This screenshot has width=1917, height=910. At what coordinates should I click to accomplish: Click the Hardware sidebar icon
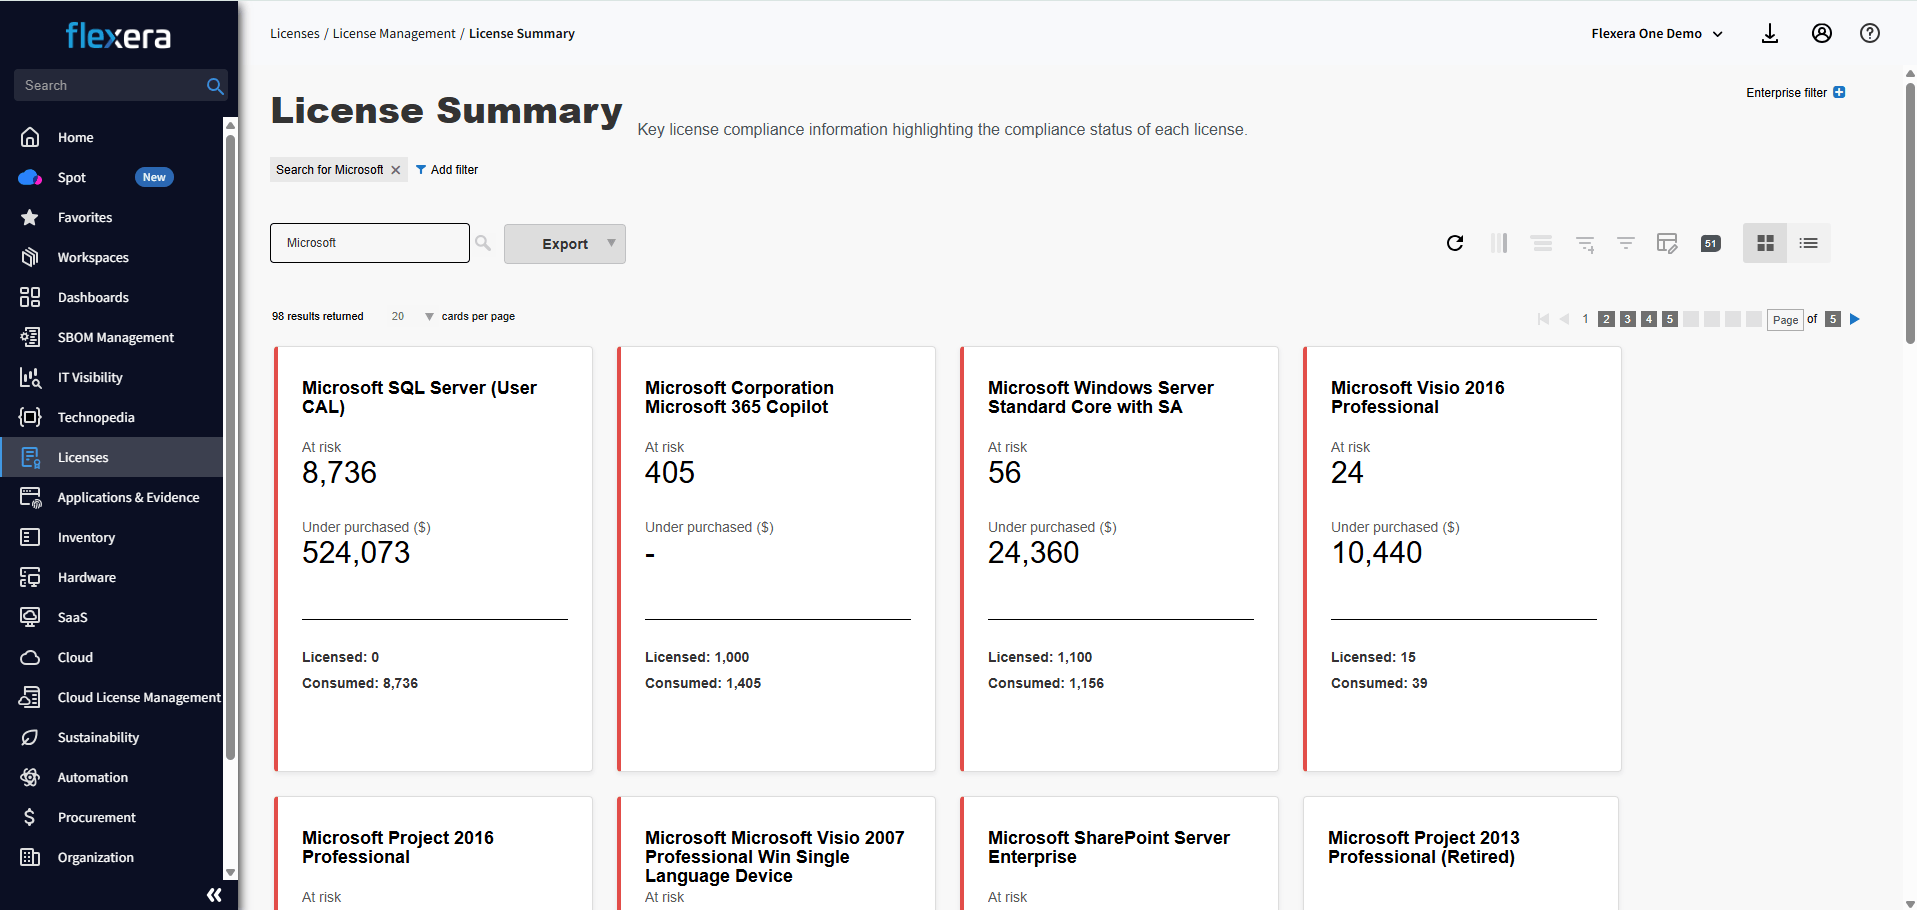tap(30, 577)
